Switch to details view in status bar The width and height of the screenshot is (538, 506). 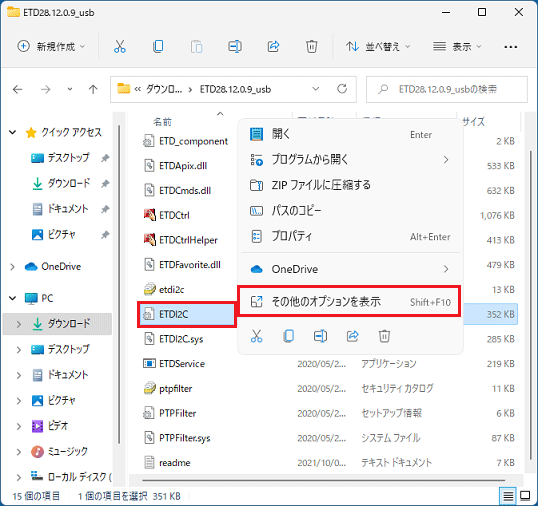[x=508, y=496]
